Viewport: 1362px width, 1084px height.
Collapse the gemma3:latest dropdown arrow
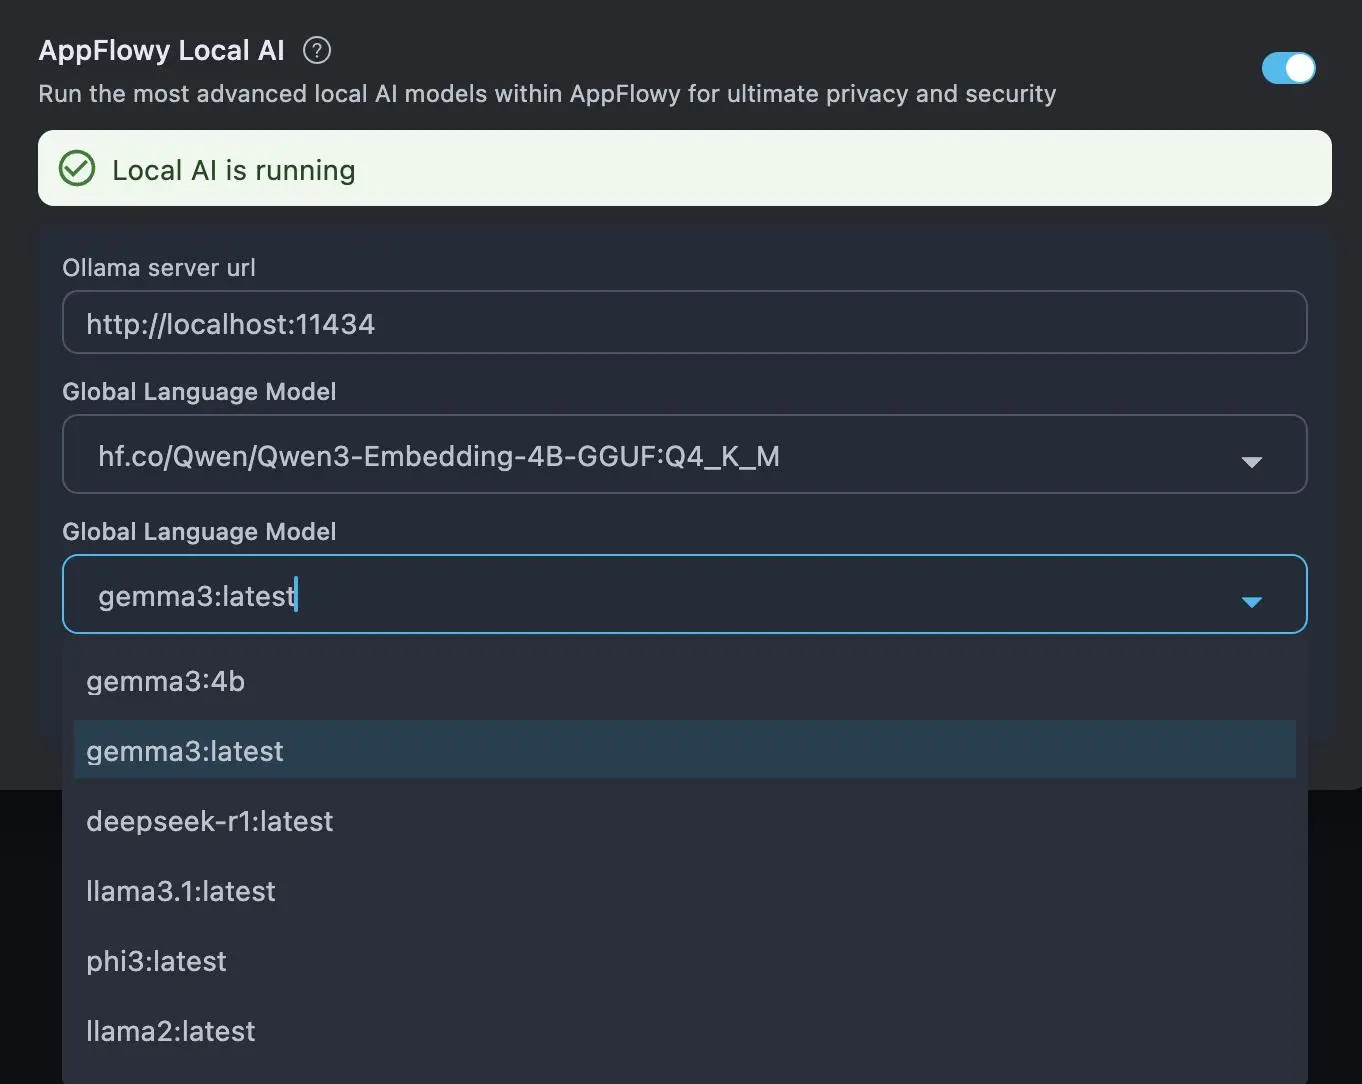point(1251,601)
